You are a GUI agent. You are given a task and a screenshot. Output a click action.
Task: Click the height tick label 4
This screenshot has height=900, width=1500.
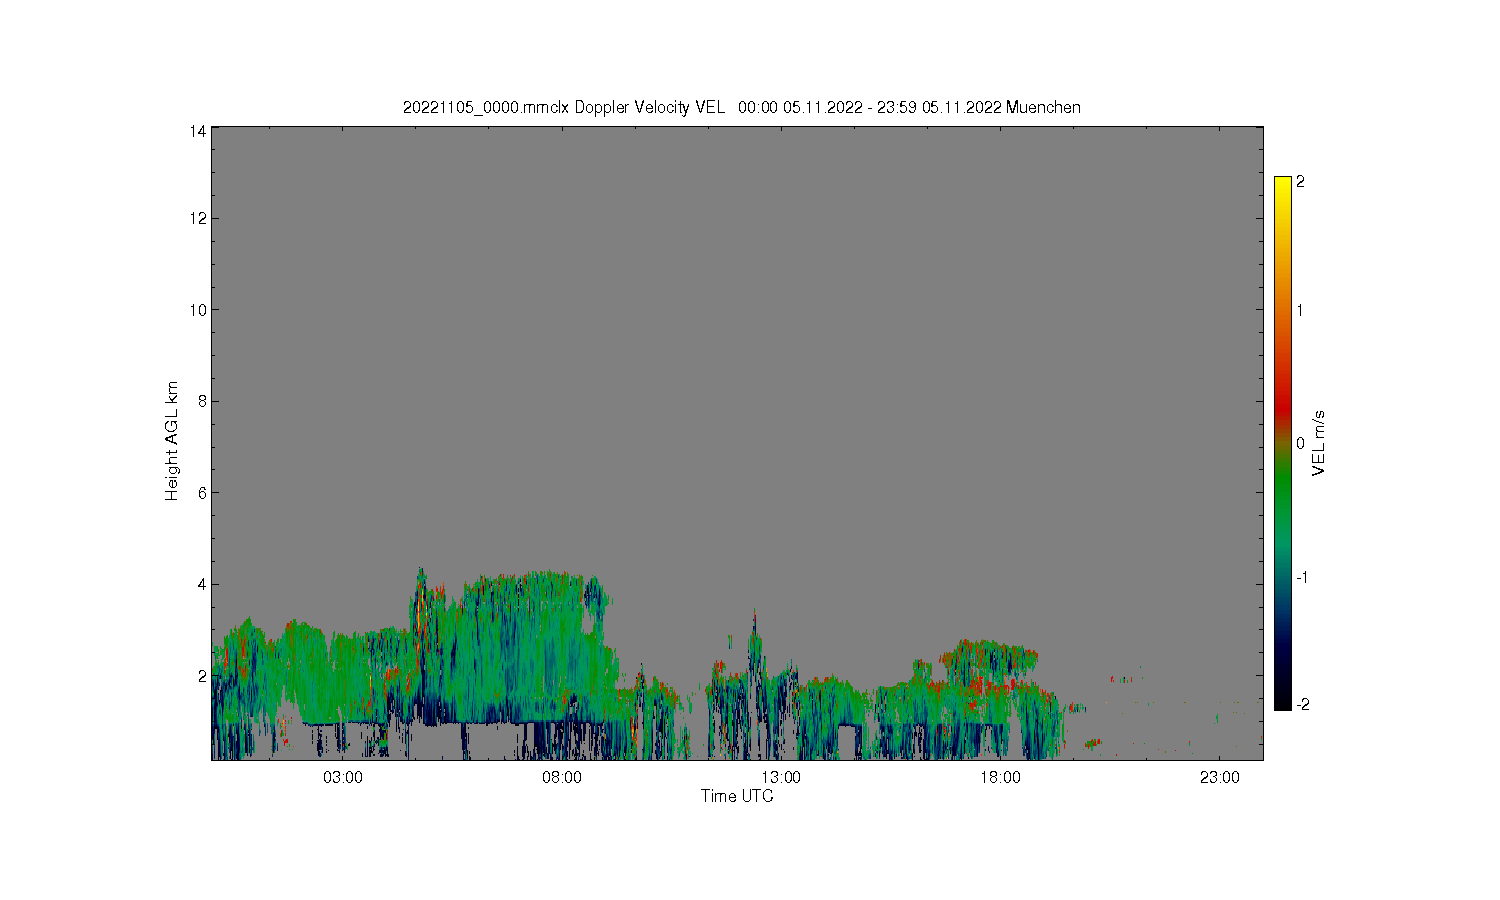201,584
